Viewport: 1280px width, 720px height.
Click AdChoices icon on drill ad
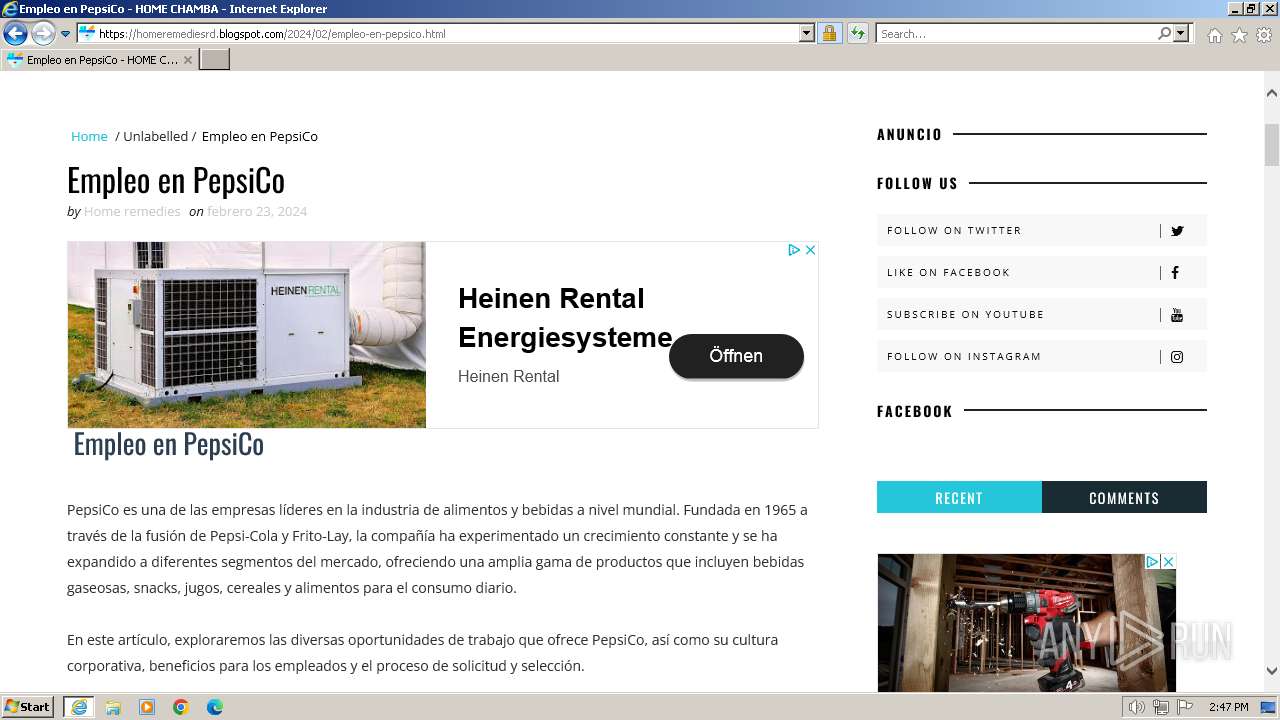point(1152,562)
